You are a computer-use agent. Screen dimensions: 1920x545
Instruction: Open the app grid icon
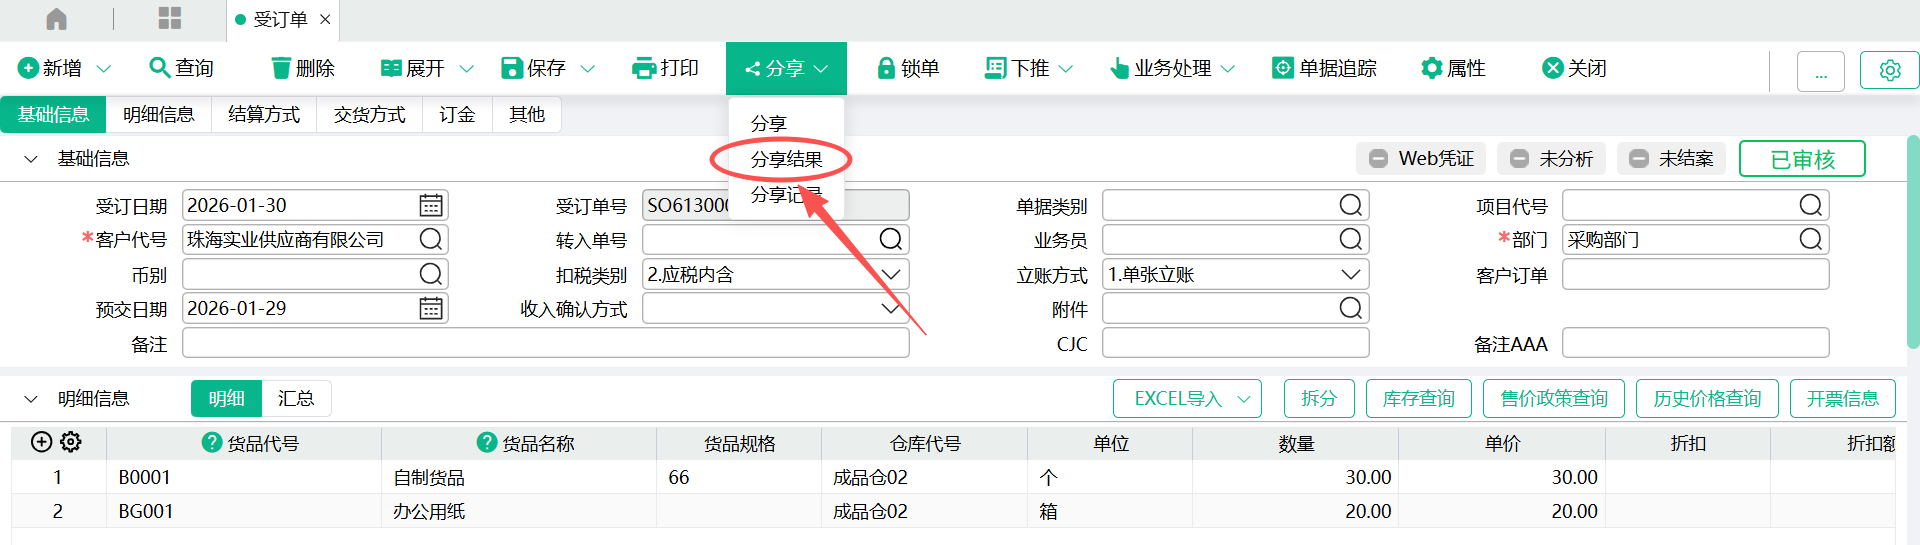pos(170,19)
